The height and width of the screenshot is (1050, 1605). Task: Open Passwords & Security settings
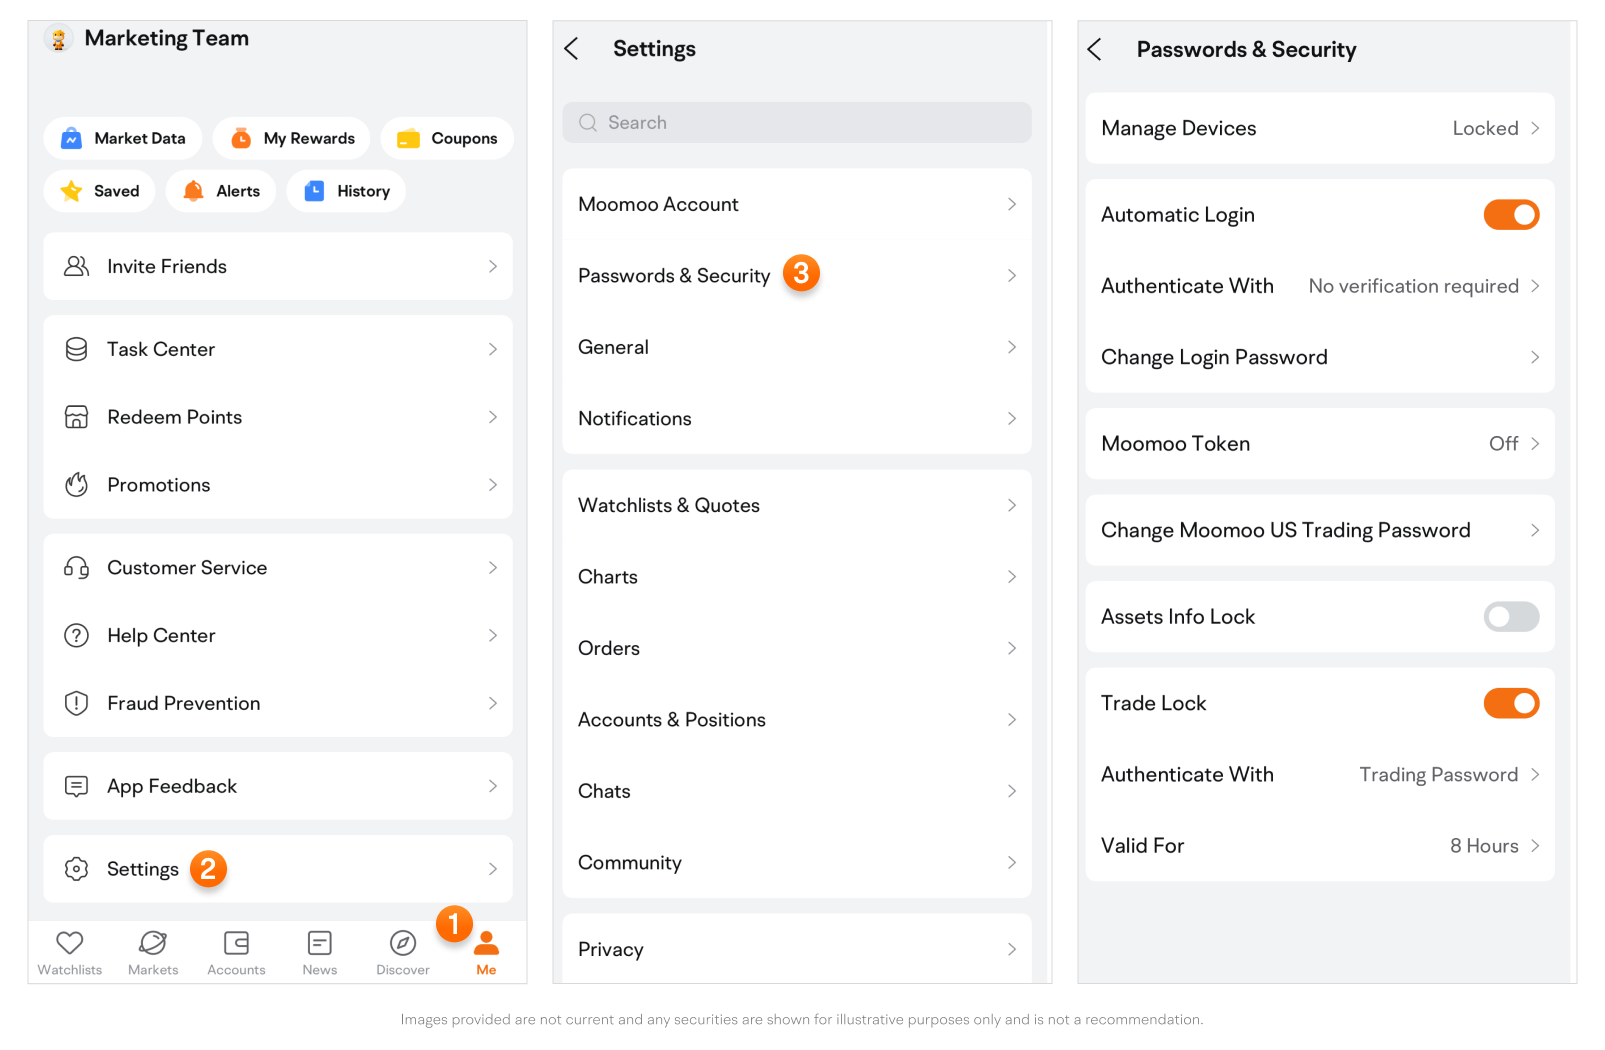point(797,276)
